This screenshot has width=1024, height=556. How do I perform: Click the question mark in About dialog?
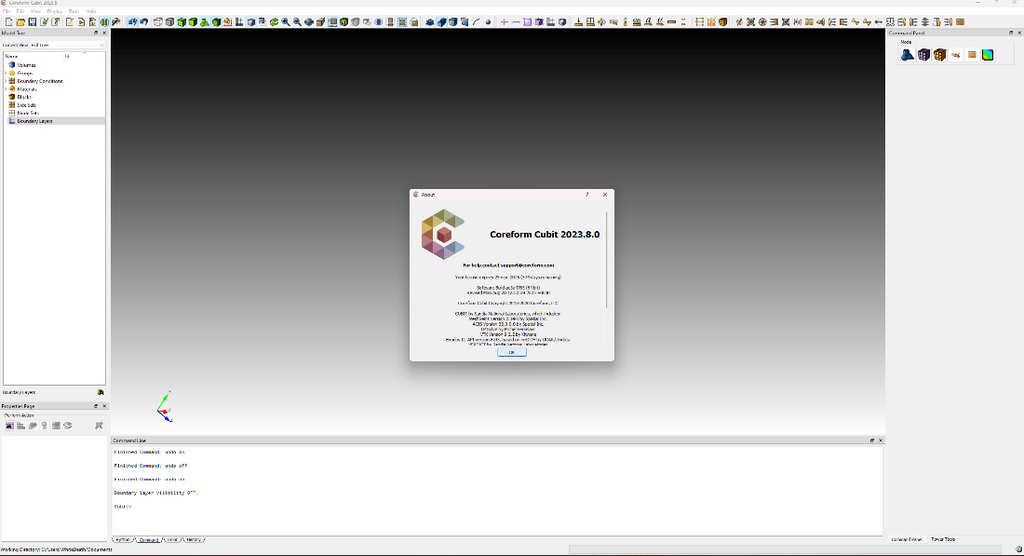pos(587,195)
